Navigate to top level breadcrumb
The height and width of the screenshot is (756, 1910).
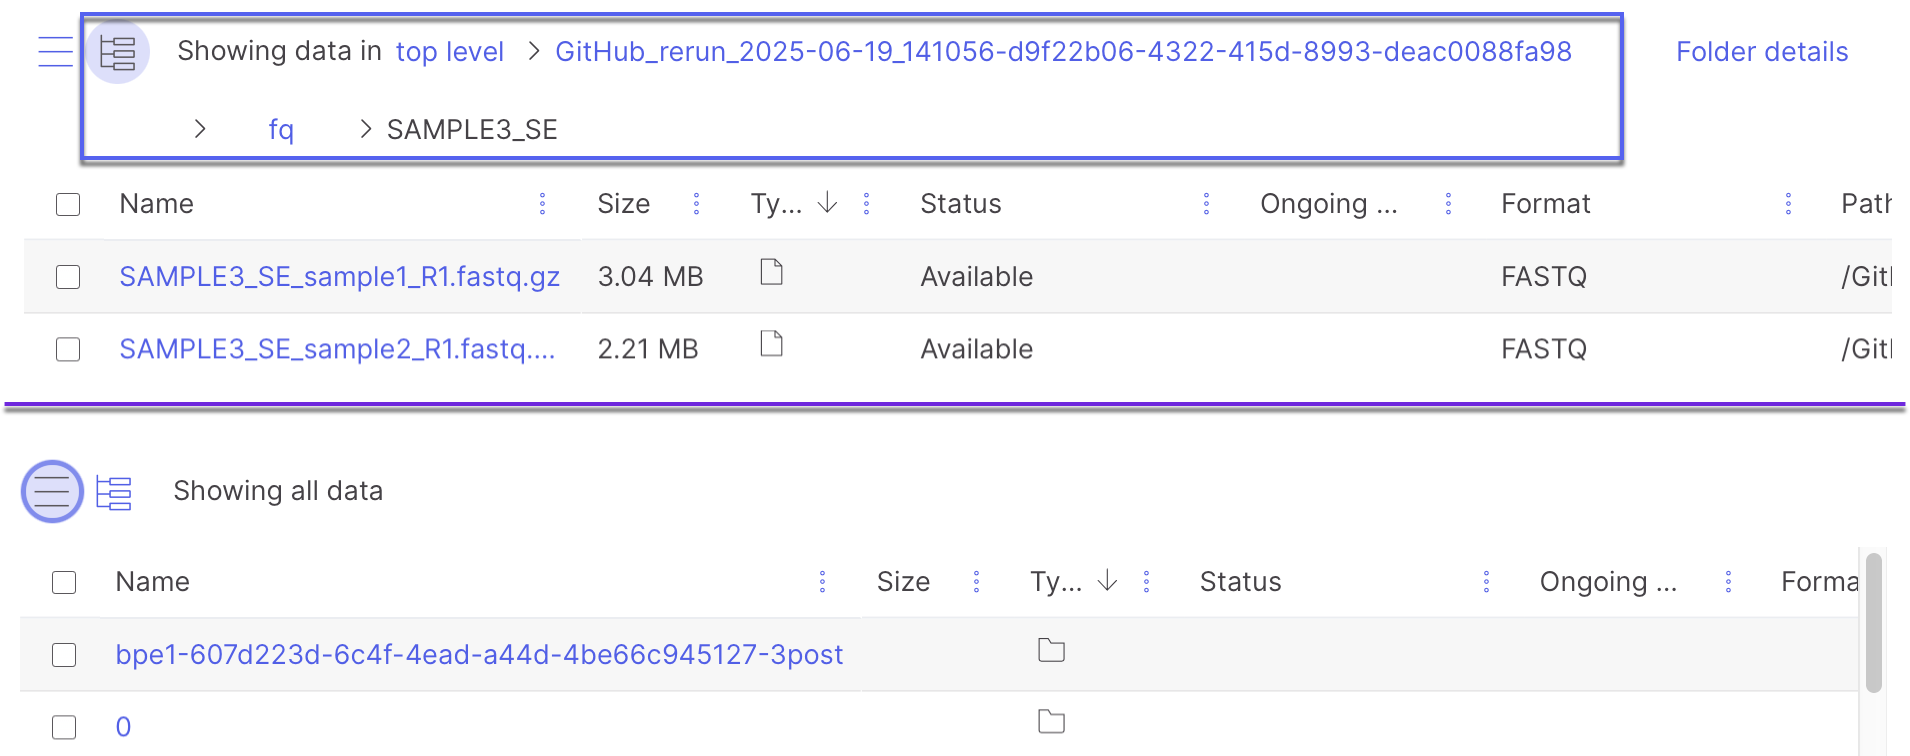[449, 52]
